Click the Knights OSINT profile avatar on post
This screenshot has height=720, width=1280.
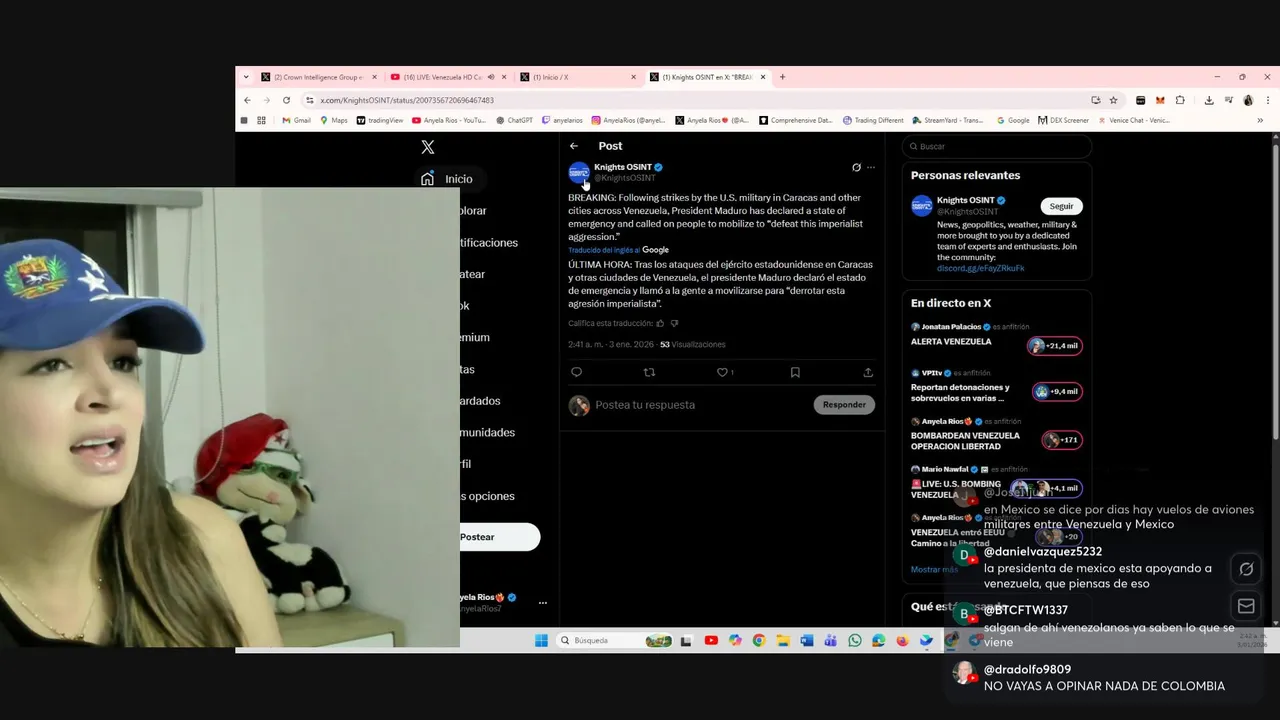tap(579, 172)
